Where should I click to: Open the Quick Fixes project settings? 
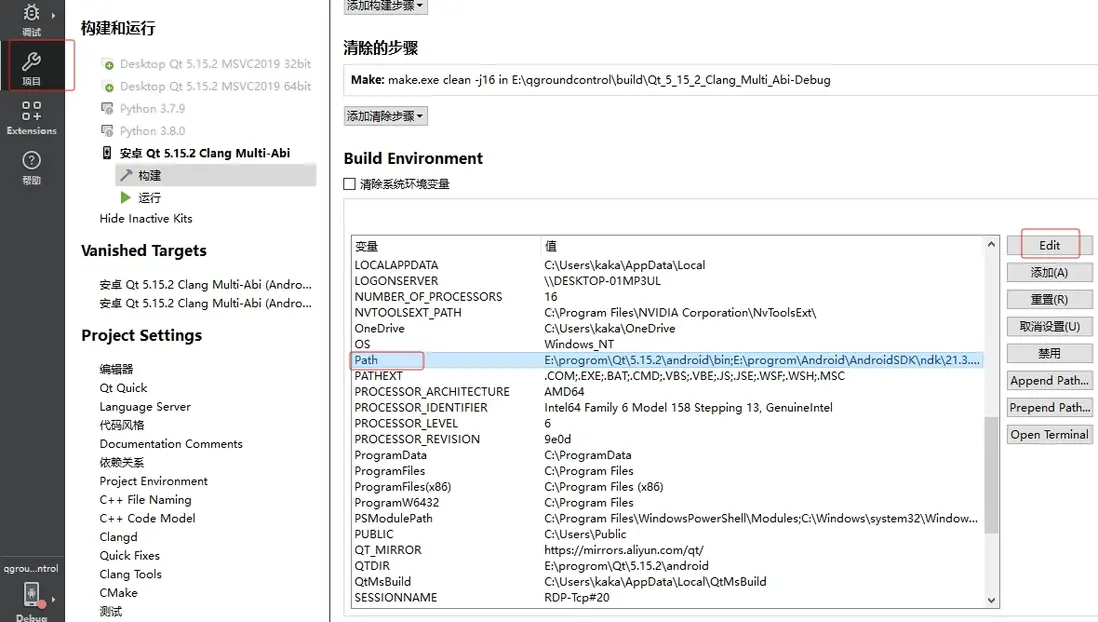[129, 556]
